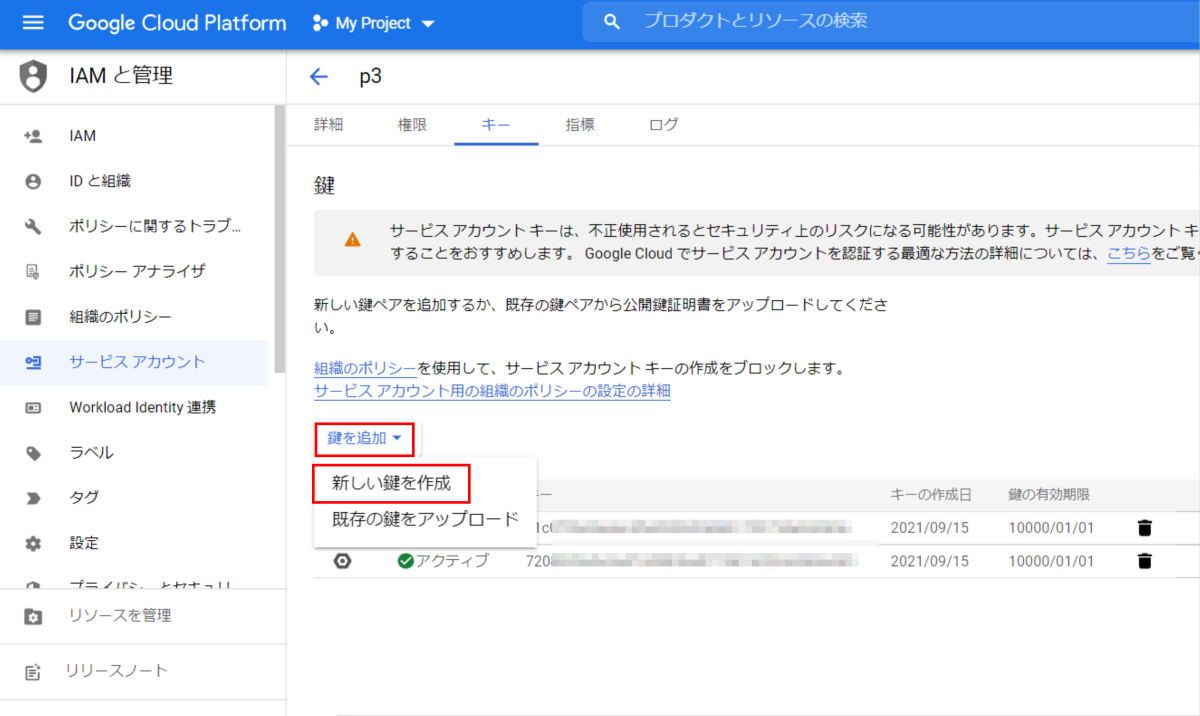Click the trash icon for the bottom key

(x=1144, y=560)
